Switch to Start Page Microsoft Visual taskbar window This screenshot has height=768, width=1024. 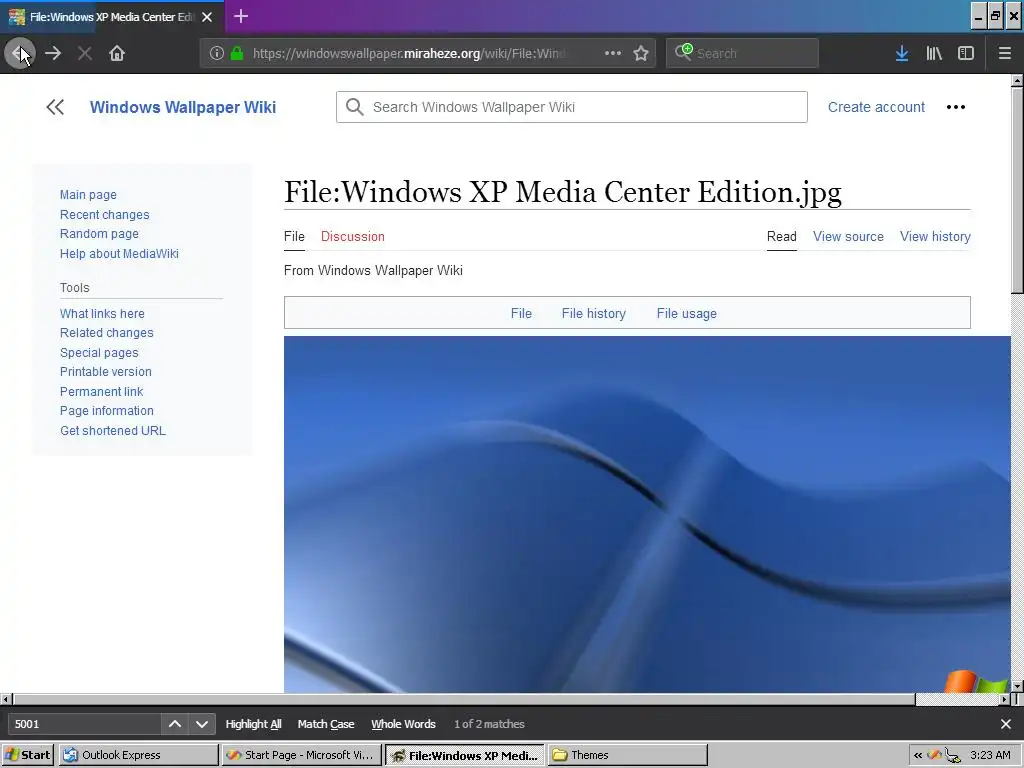pos(301,755)
